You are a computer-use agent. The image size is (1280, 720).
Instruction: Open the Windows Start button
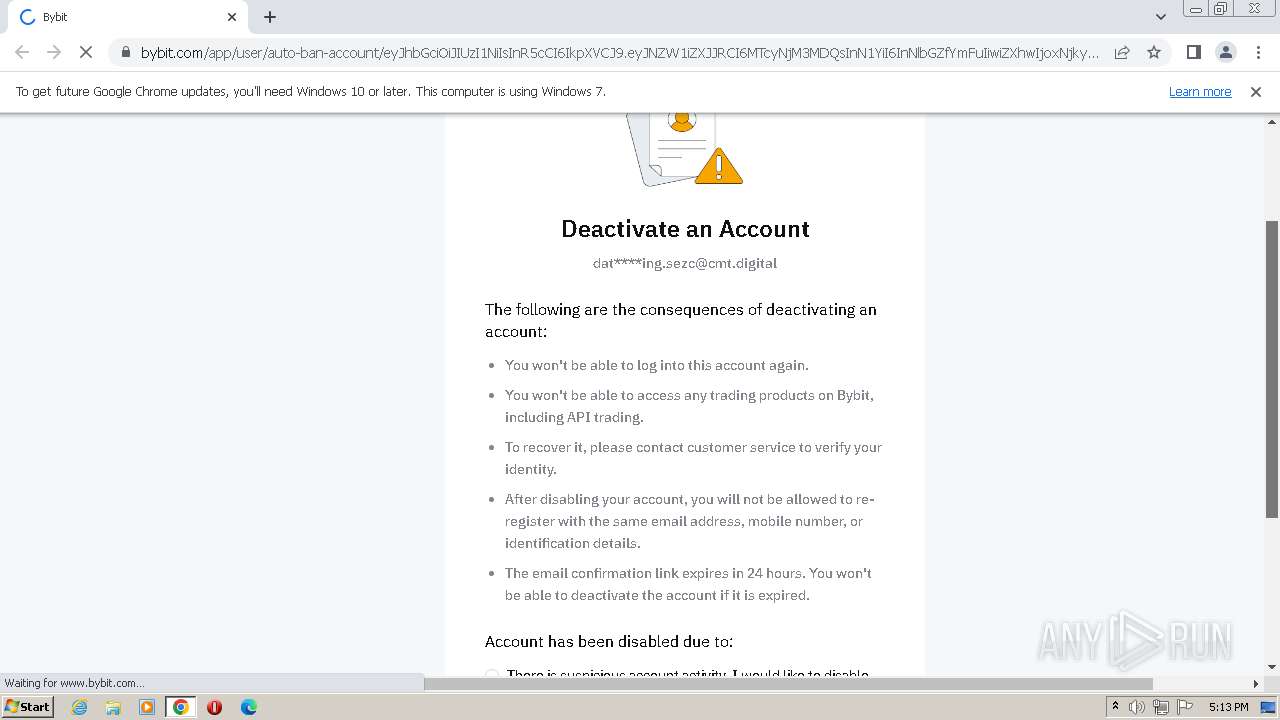pyautogui.click(x=27, y=707)
